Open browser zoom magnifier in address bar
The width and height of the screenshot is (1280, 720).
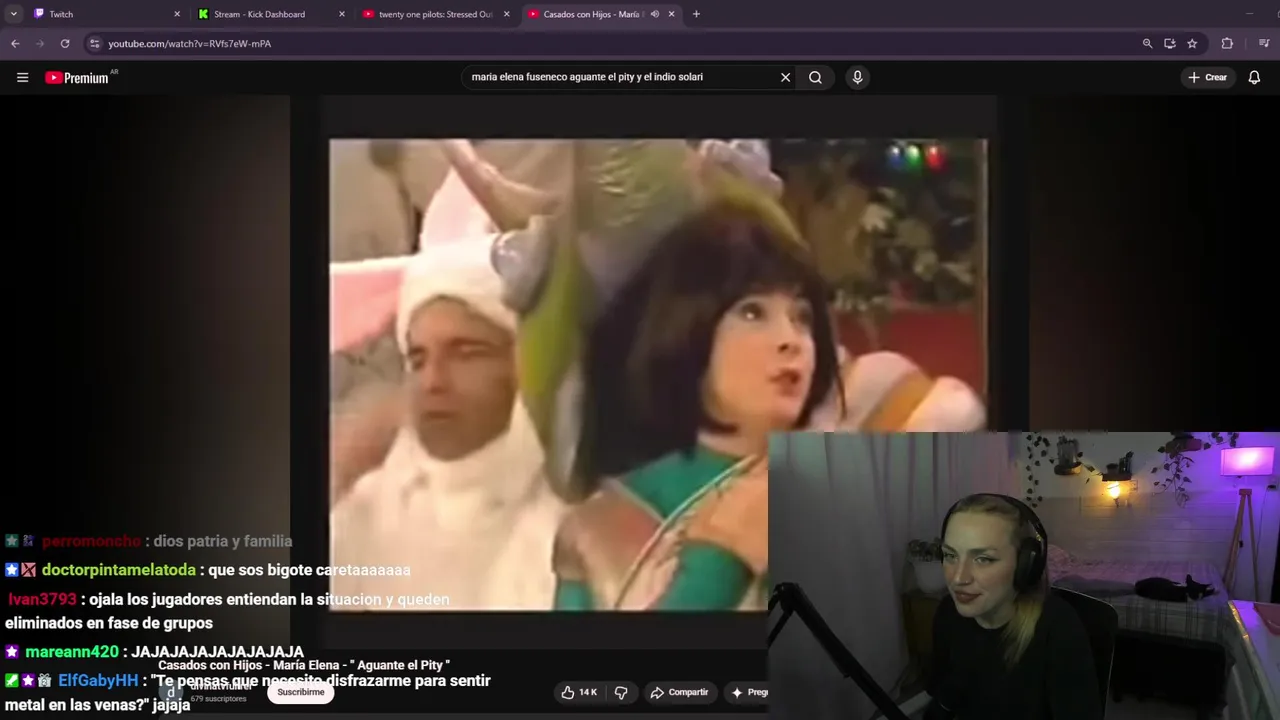[x=1147, y=43]
